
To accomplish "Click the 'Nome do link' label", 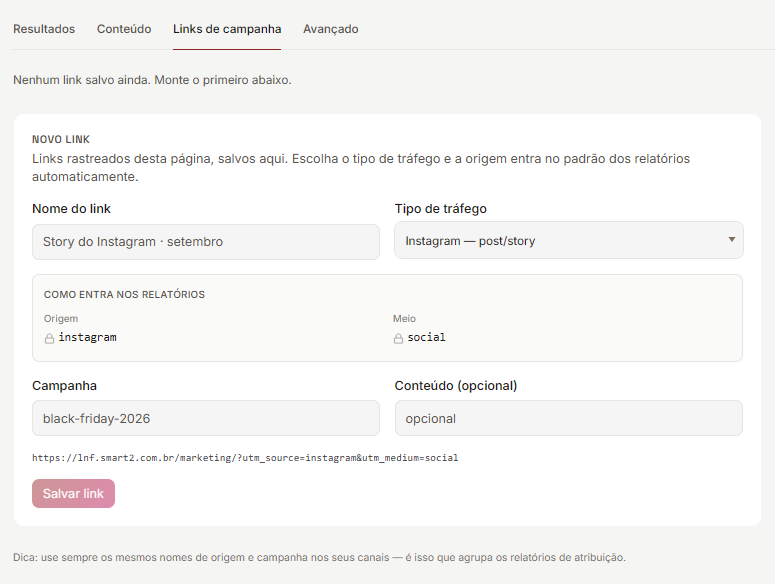I will point(71,209).
